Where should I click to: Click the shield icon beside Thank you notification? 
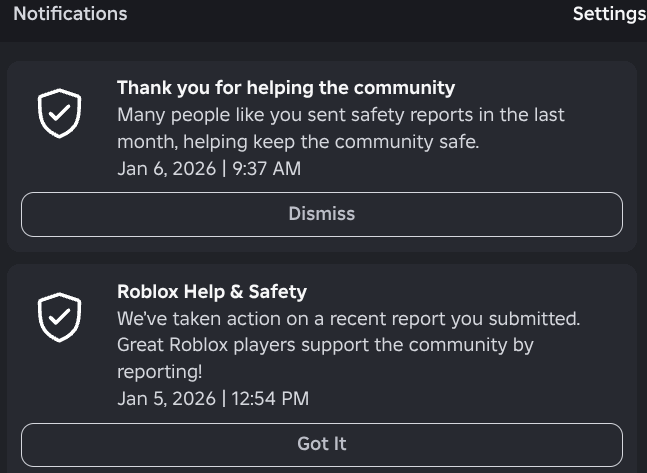click(59, 114)
